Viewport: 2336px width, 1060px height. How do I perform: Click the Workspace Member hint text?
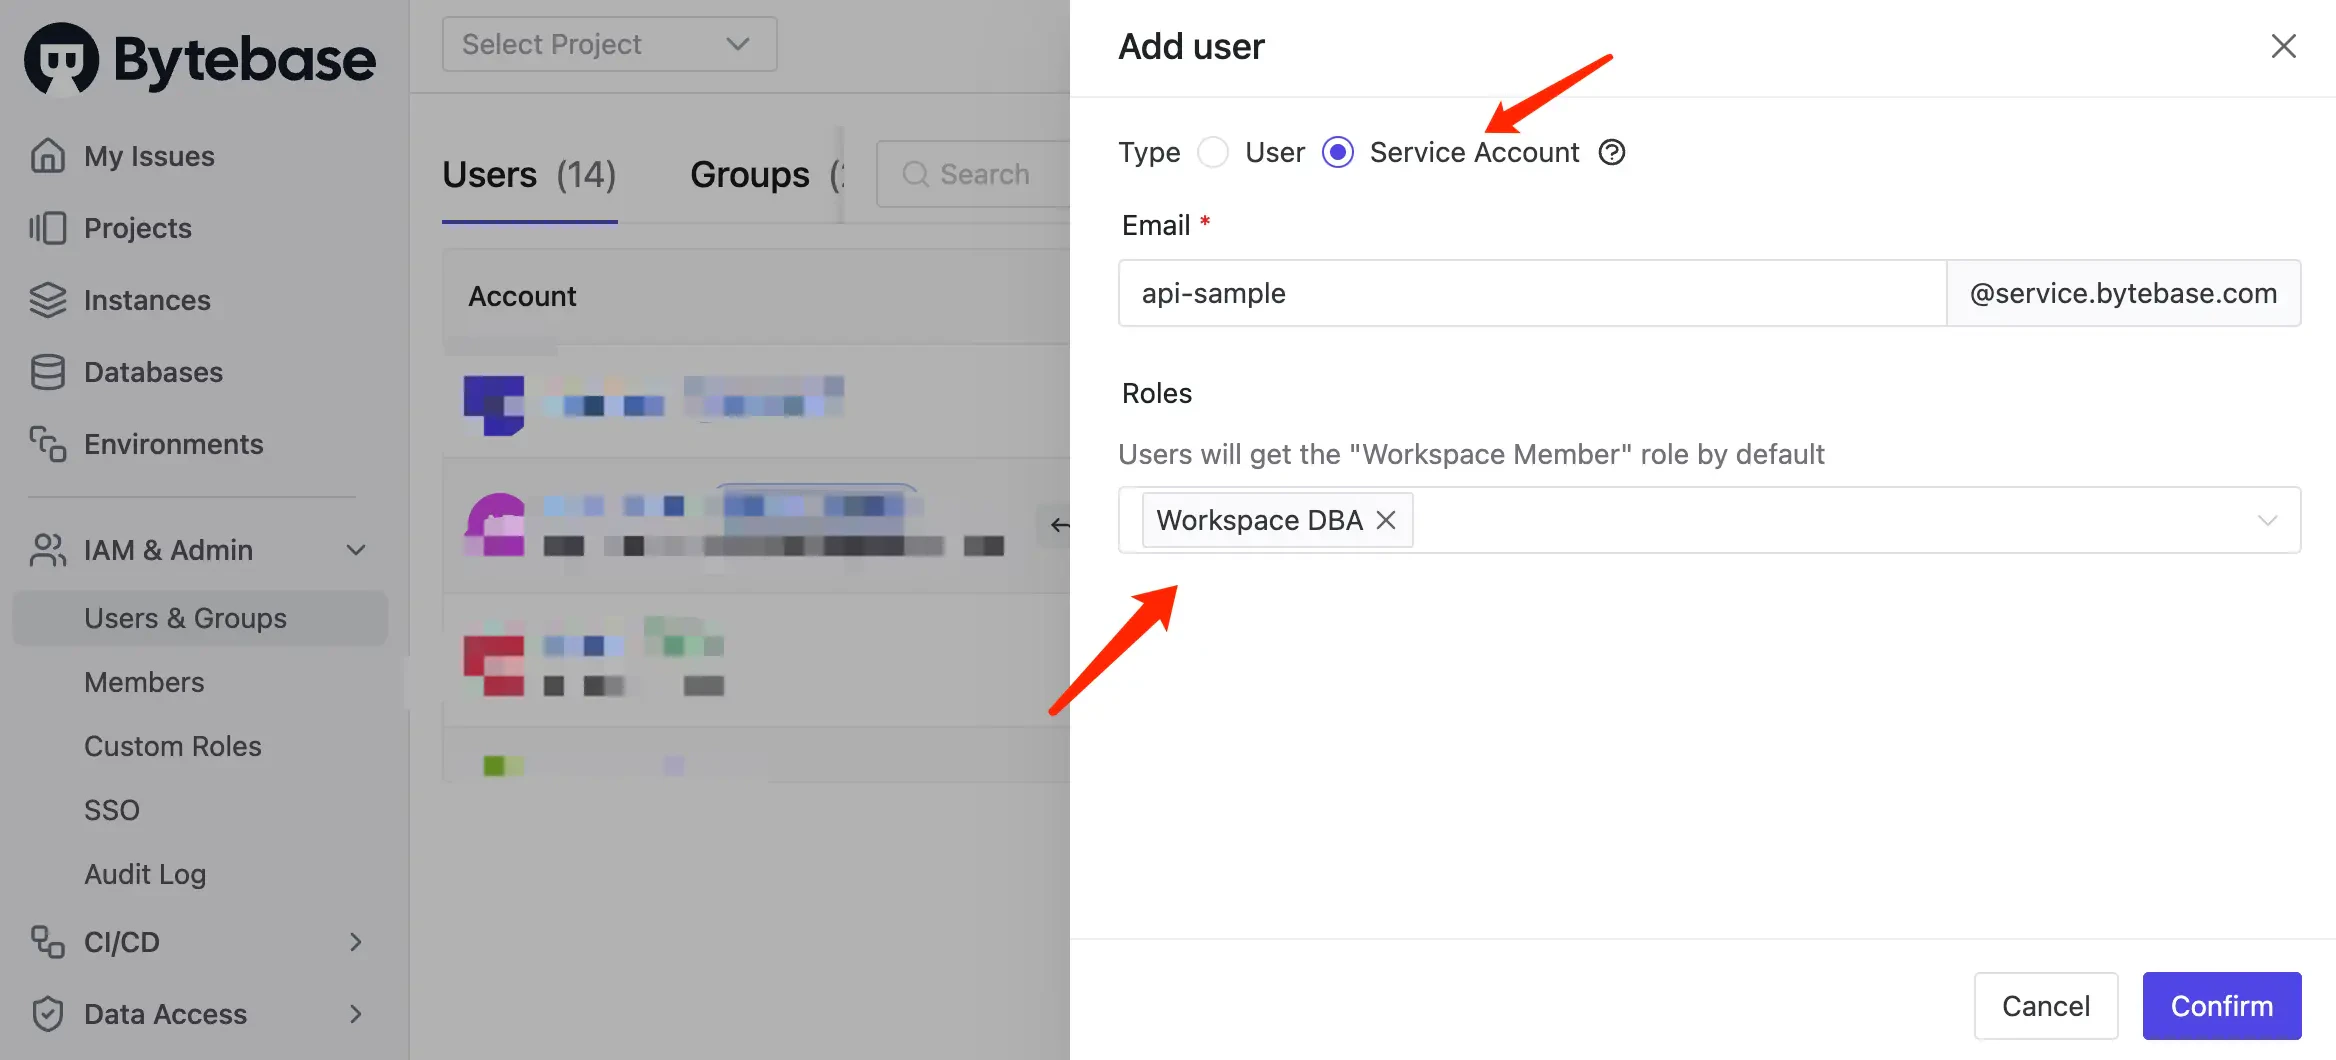click(x=1471, y=454)
